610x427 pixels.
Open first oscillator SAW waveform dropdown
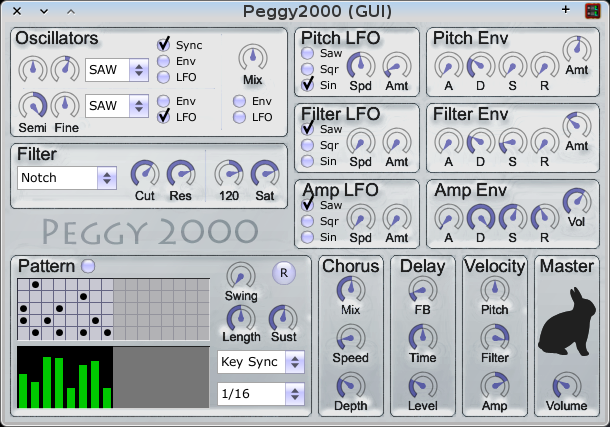pos(117,70)
